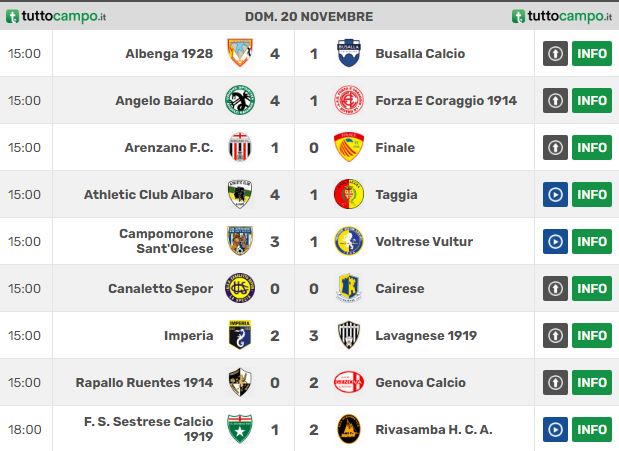Screen dimensions: 619x451
Task: Play the Athletic Club Albaro vs Taggia video
Action: point(555,194)
